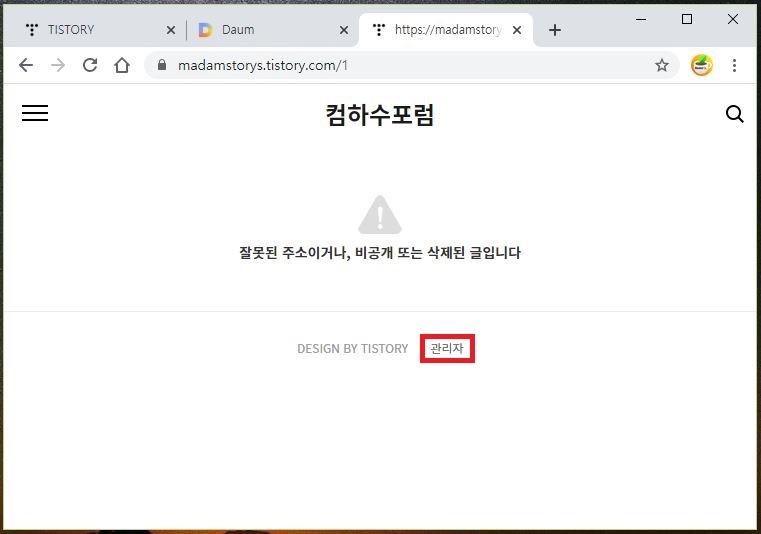The image size is (761, 534).
Task: Close the TISTORY tab
Action: [x=171, y=30]
